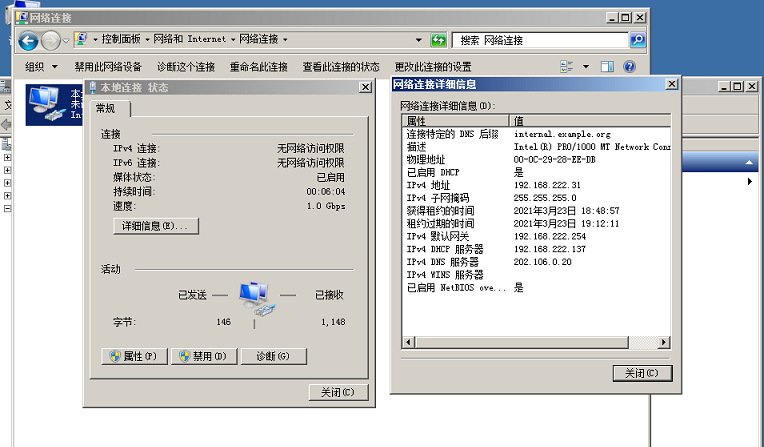Click the 网络和 Internet breadcrumb
This screenshot has width=764, height=447.
[190, 39]
